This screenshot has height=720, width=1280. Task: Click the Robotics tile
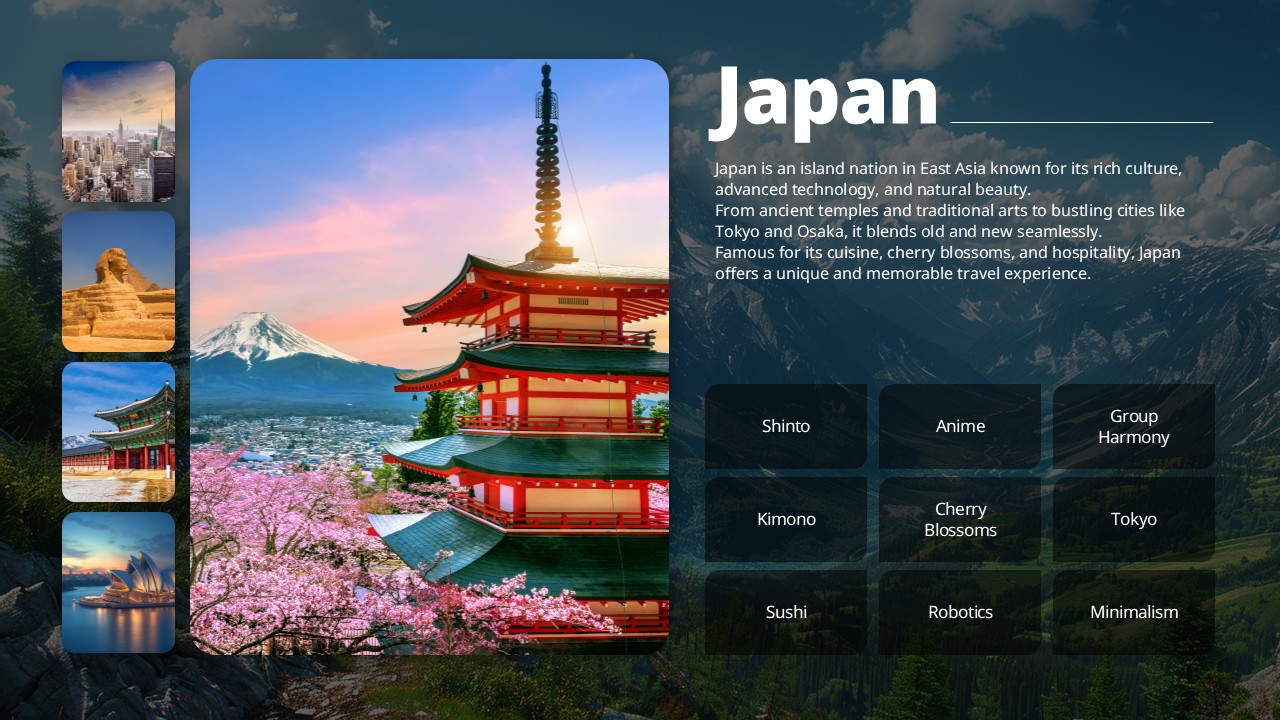[960, 612]
